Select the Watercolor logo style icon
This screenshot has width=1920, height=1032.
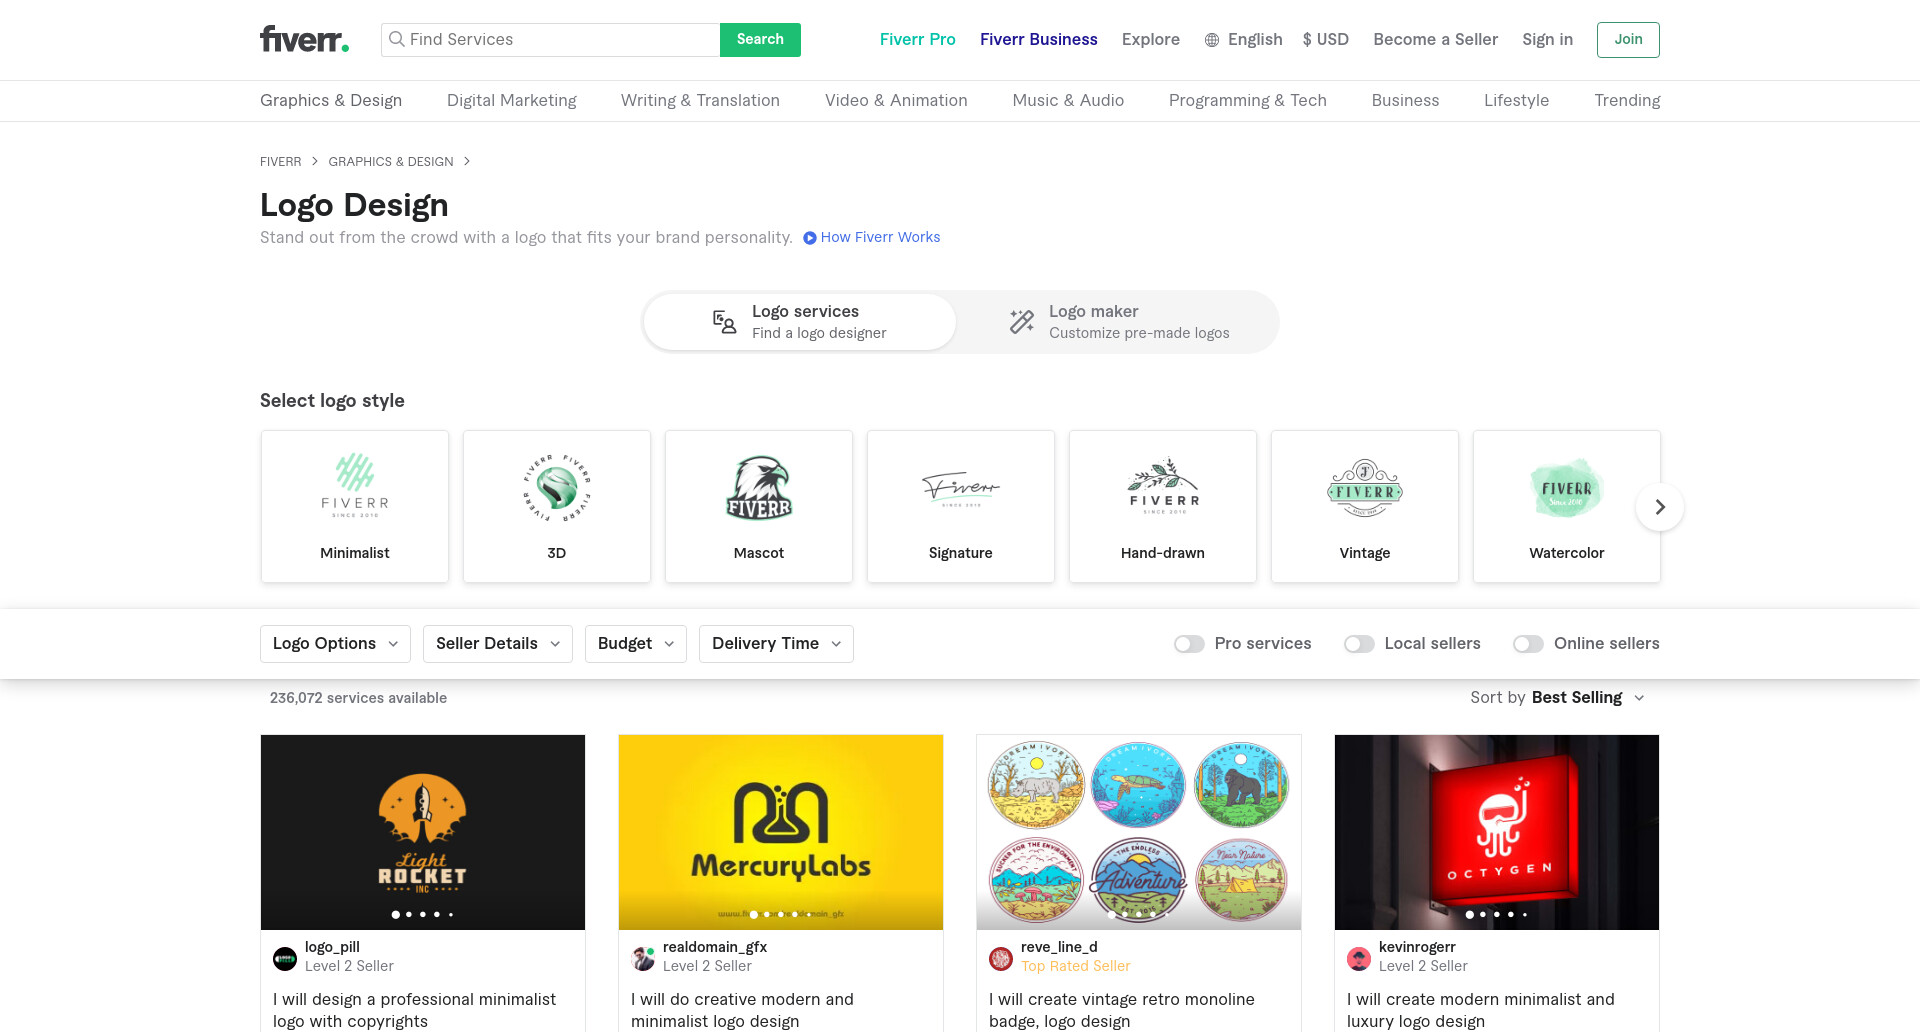click(1567, 488)
